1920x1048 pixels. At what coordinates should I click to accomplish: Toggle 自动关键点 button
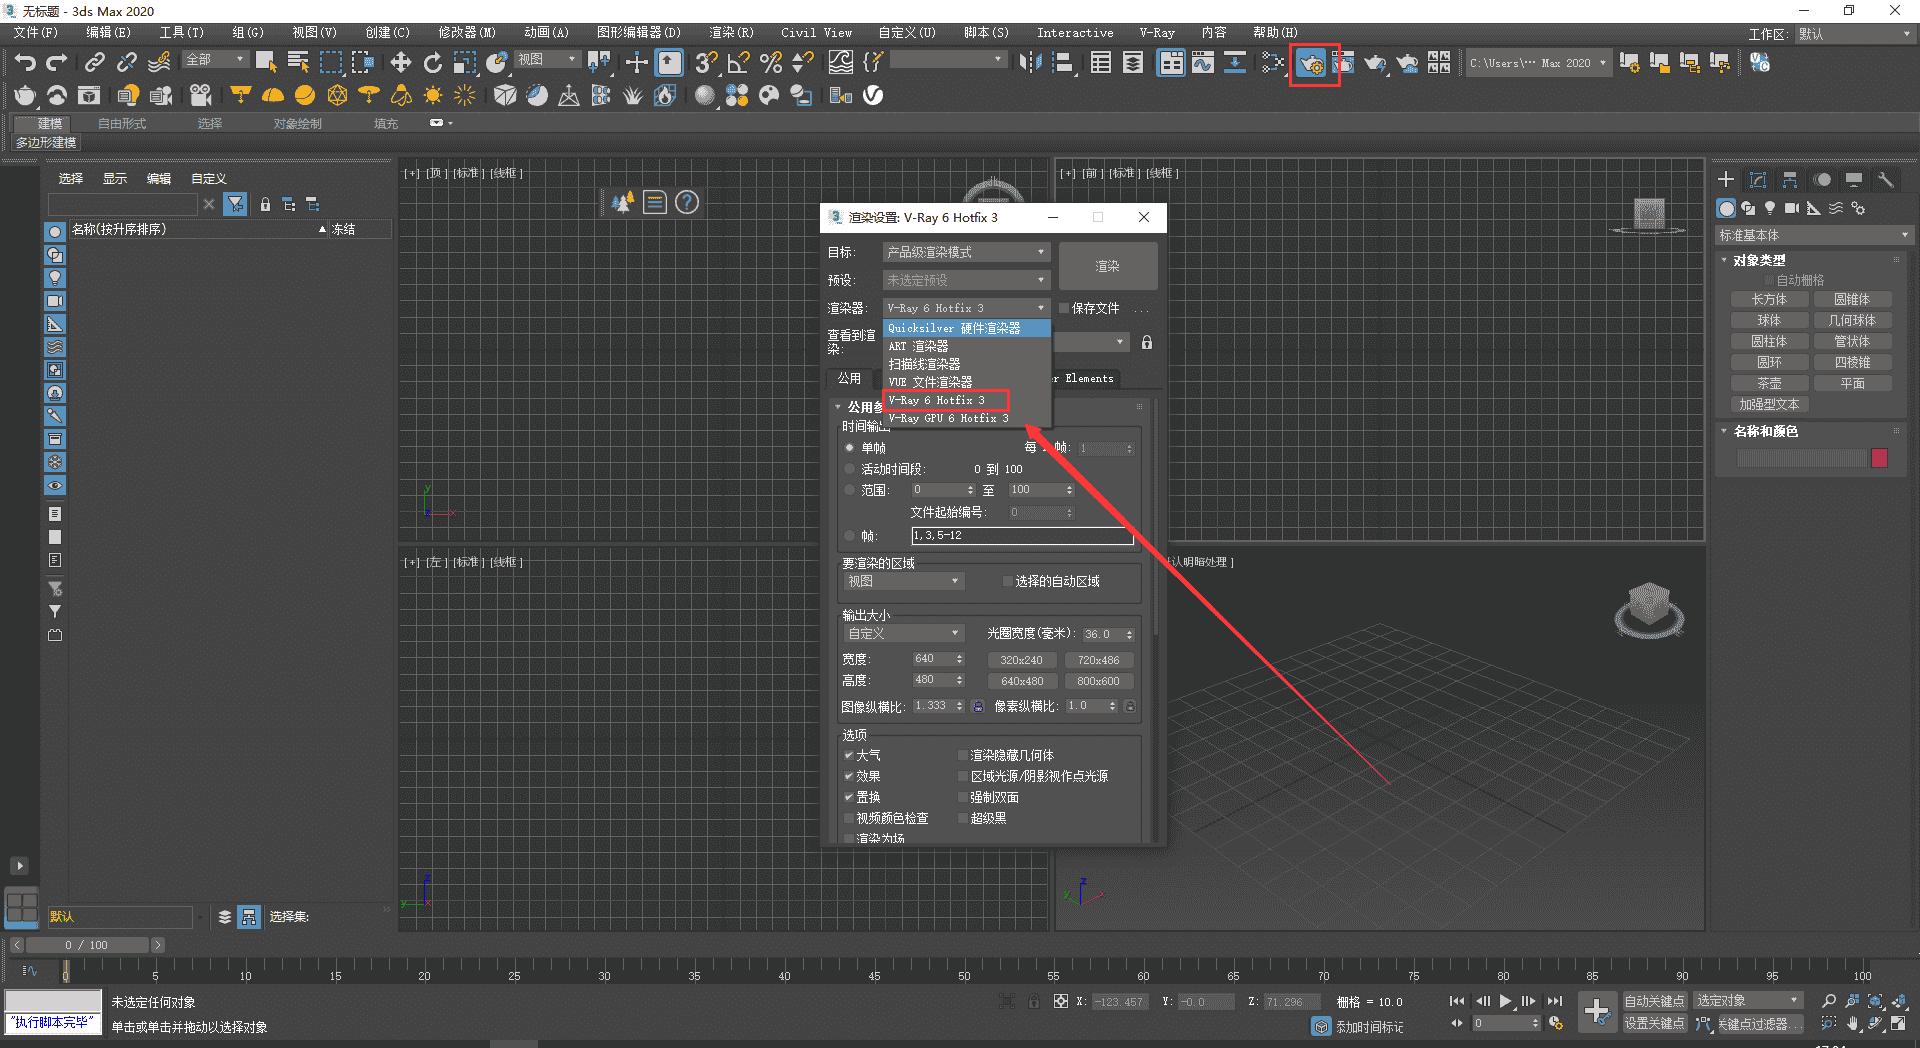1654,1001
